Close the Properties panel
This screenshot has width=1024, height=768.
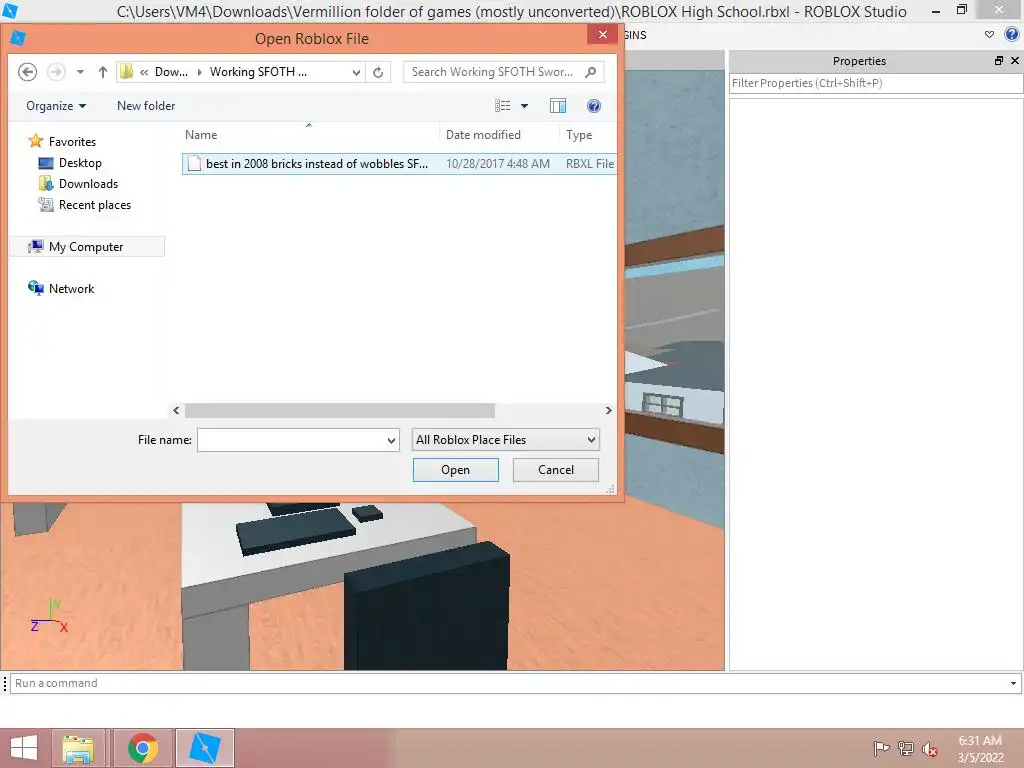point(1014,61)
